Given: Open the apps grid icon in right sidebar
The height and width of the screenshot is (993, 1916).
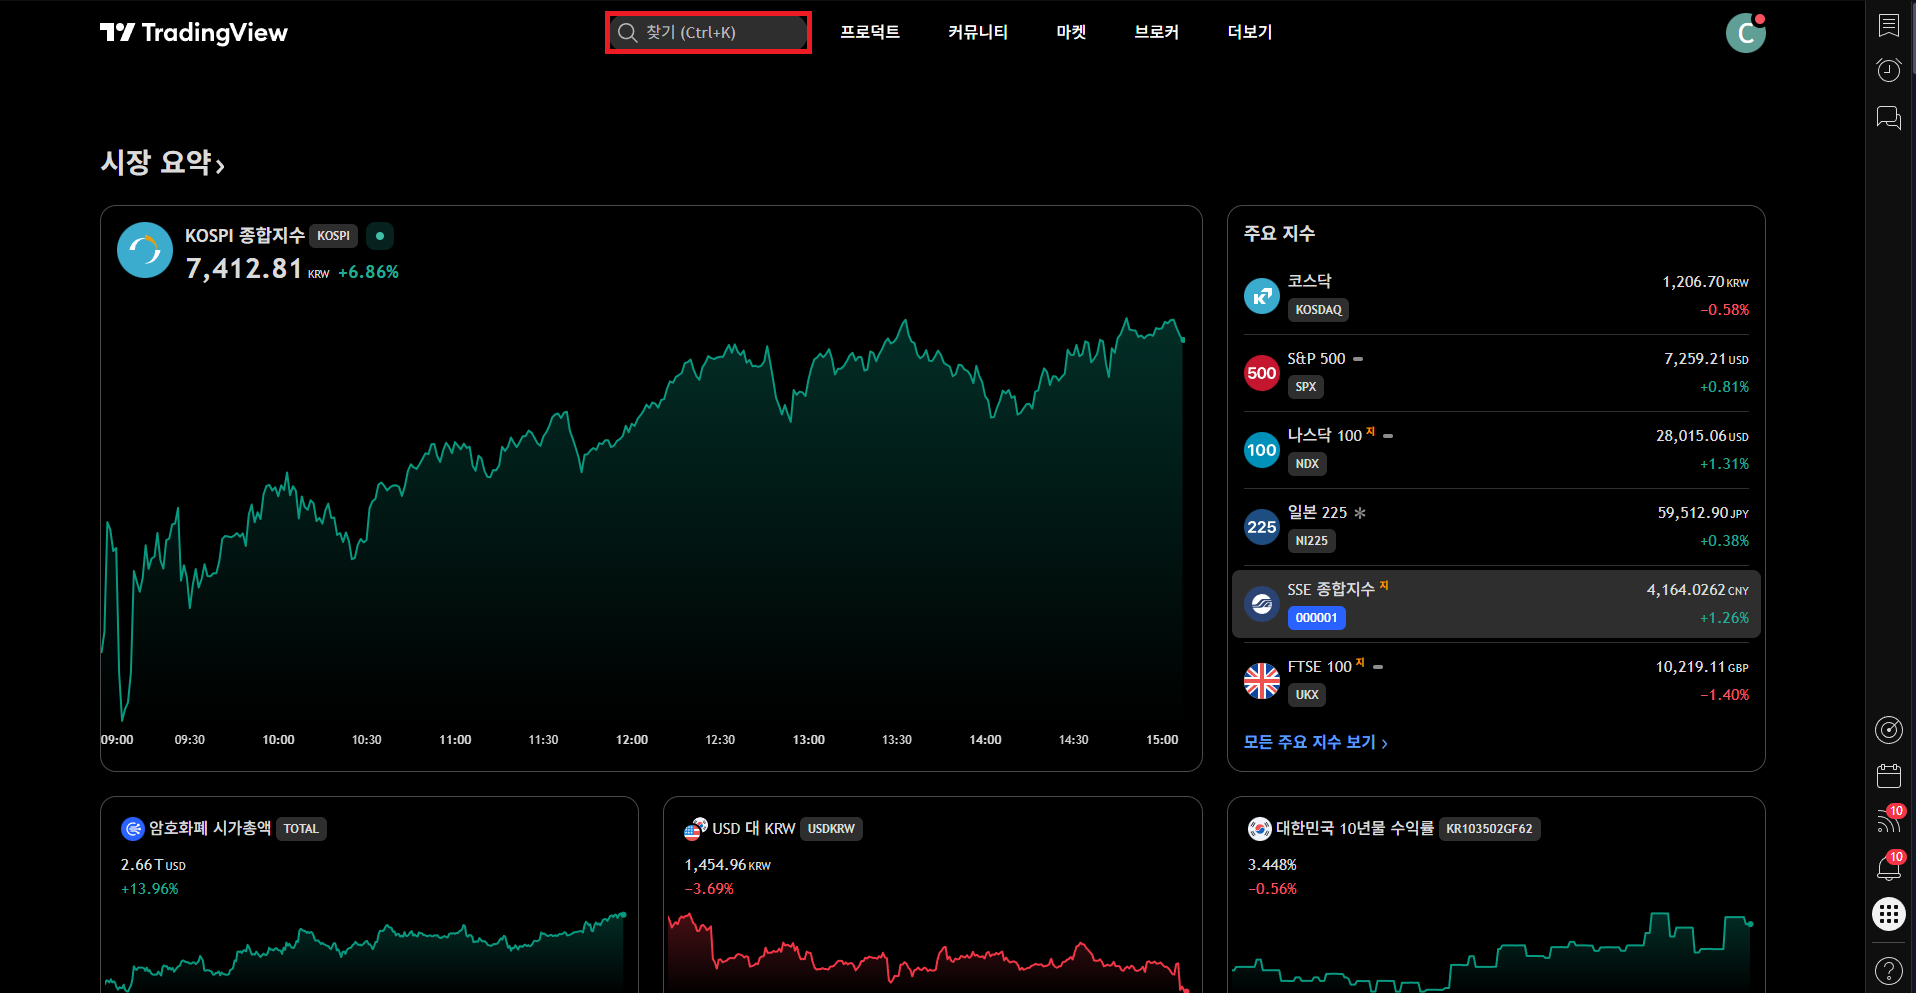Looking at the screenshot, I should tap(1888, 914).
